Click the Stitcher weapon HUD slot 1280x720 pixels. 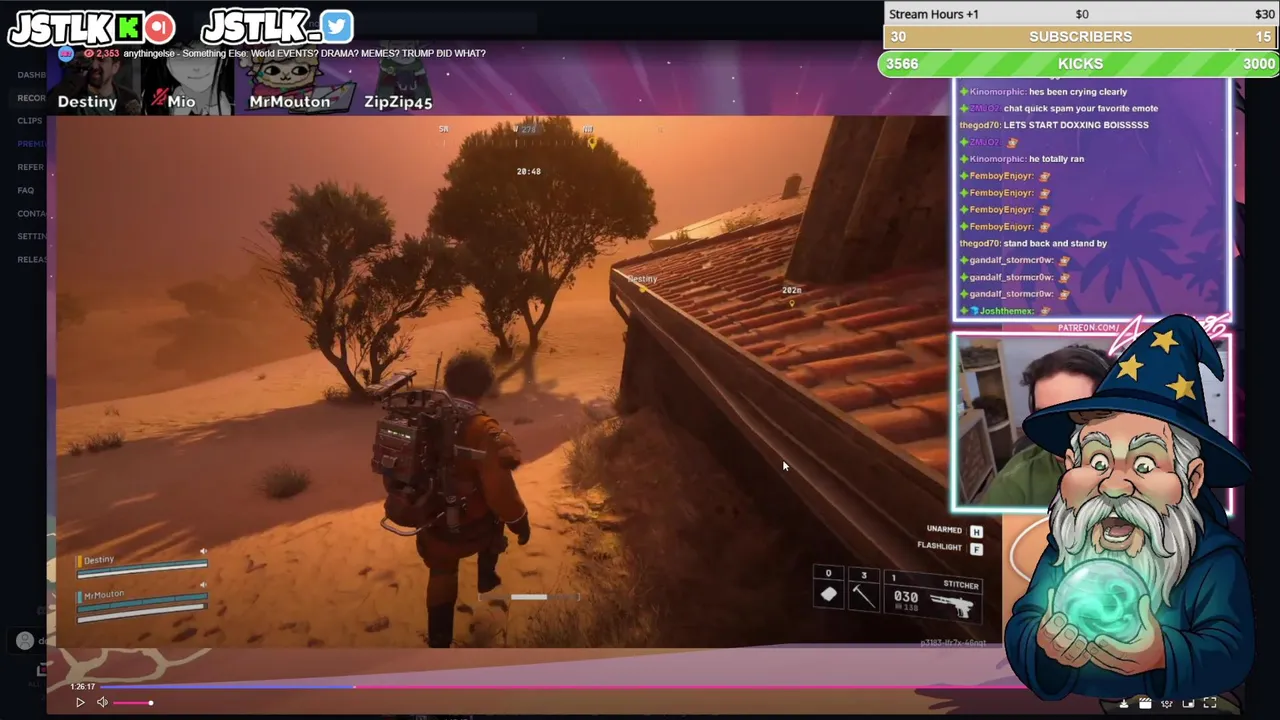933,598
